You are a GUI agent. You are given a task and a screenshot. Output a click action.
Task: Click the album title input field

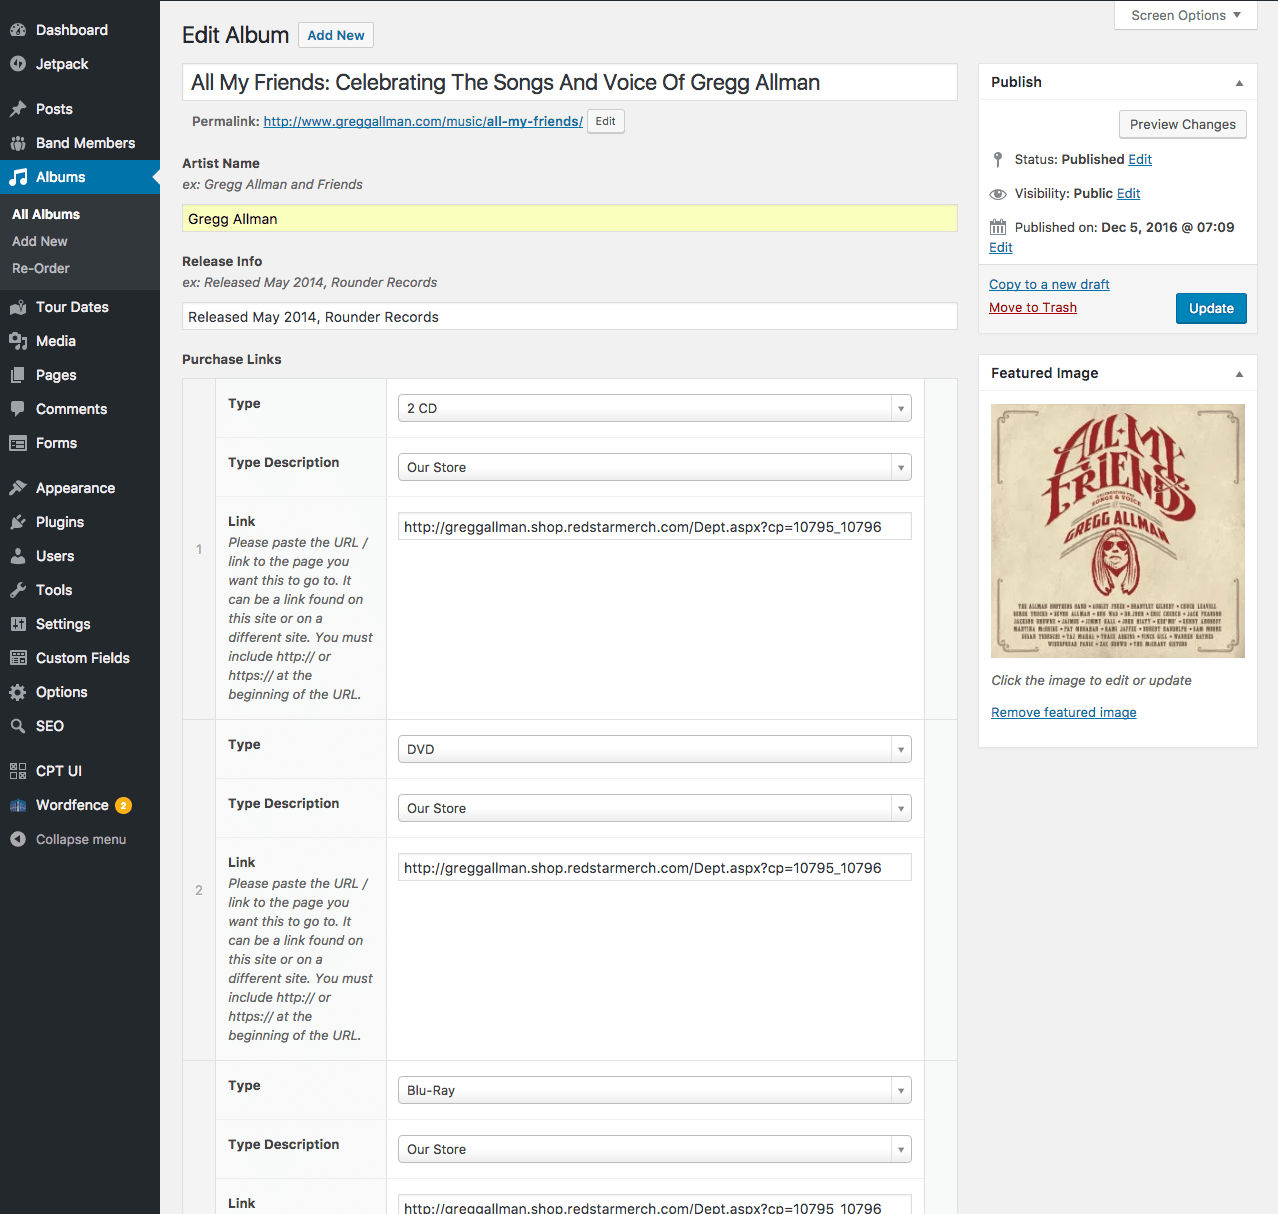point(570,82)
